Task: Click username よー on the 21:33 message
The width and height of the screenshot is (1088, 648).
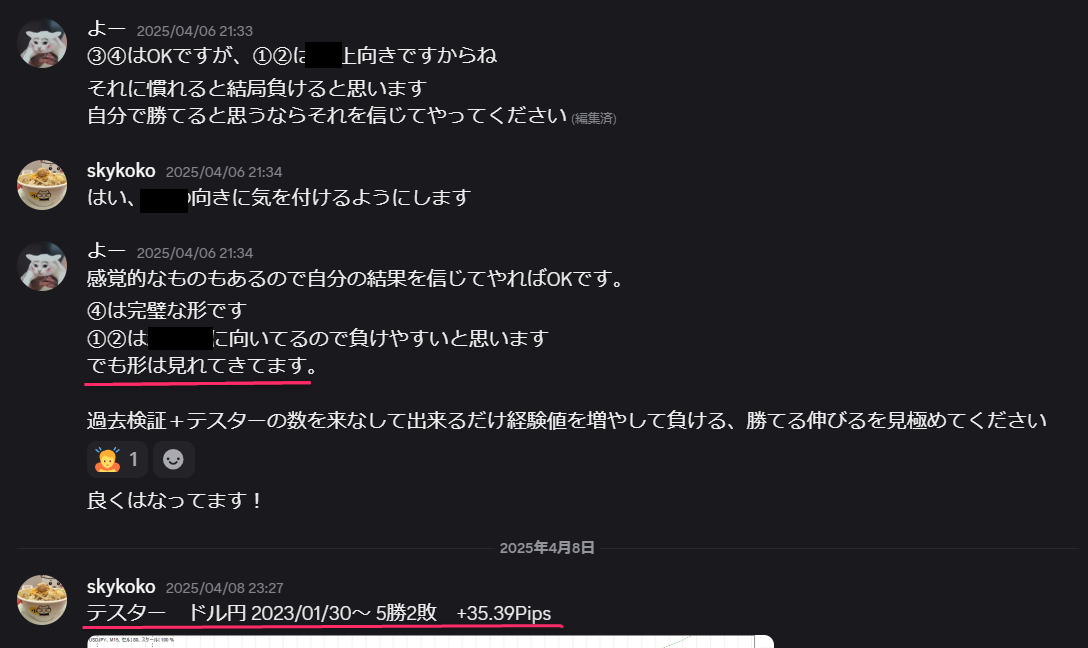Action: (106, 29)
